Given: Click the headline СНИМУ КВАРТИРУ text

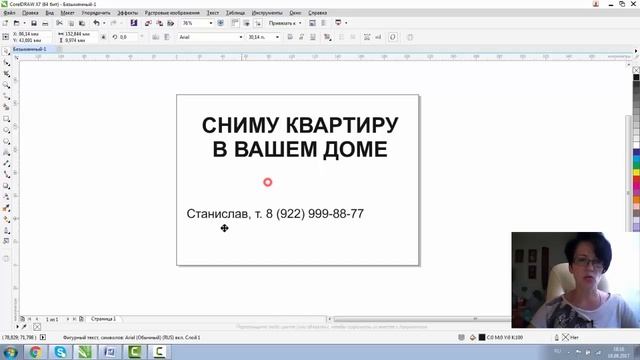Looking at the screenshot, I should [x=300, y=125].
